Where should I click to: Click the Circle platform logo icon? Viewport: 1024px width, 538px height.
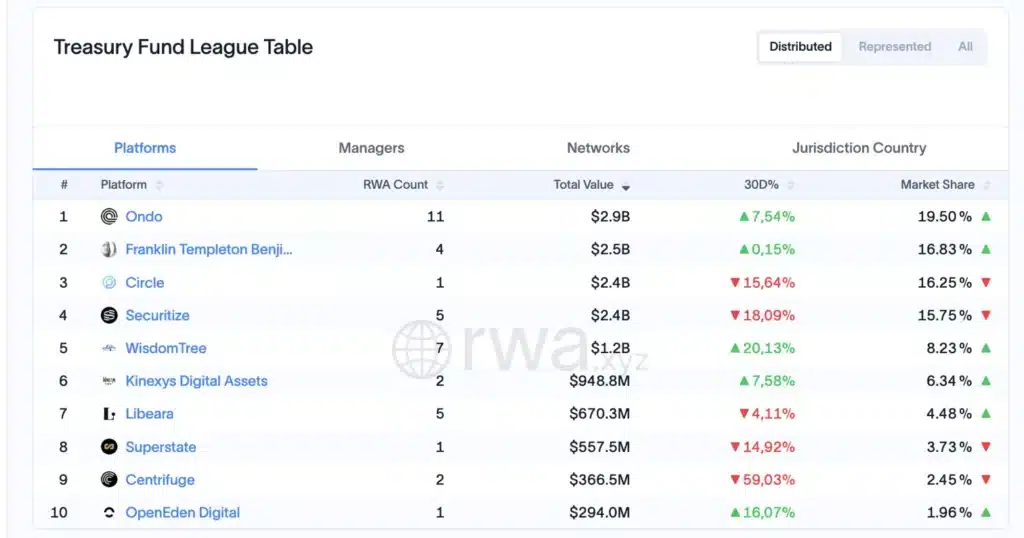point(109,283)
